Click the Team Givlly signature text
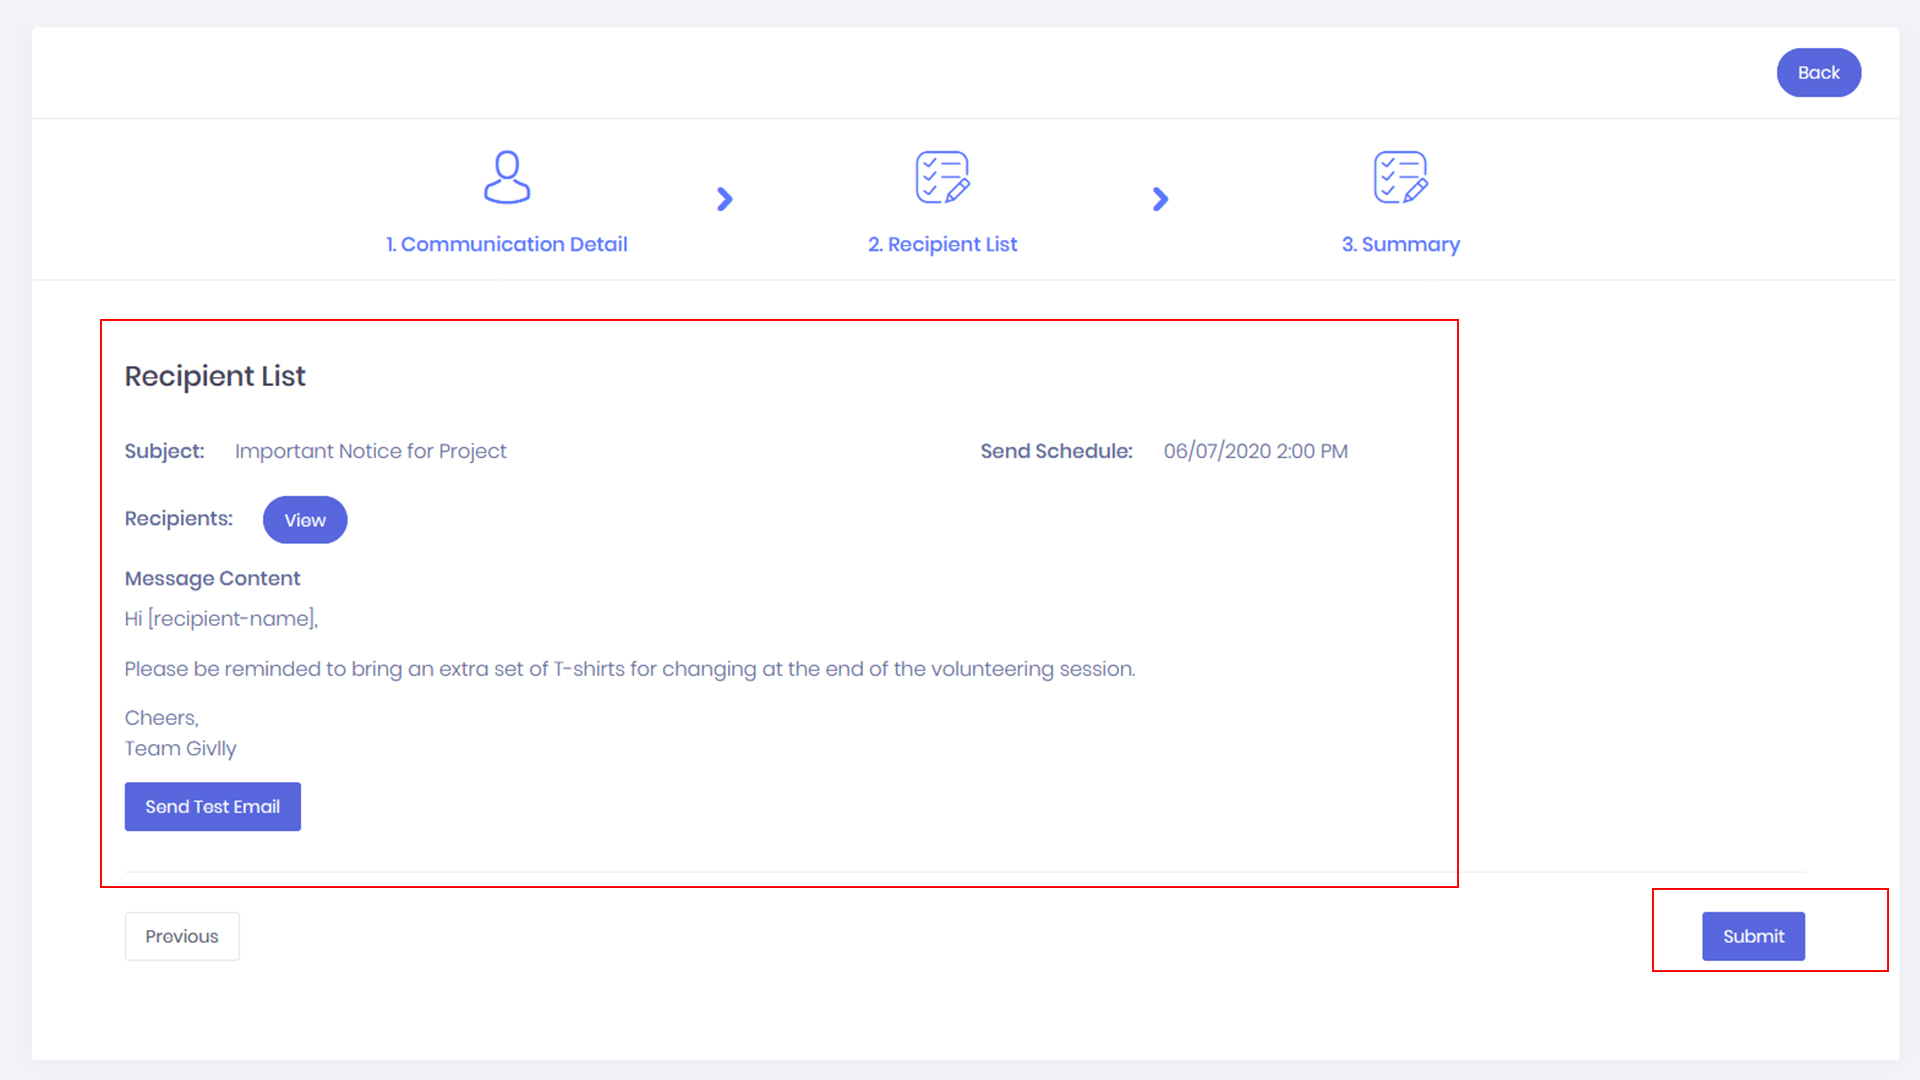This screenshot has height=1080, width=1920. (180, 749)
